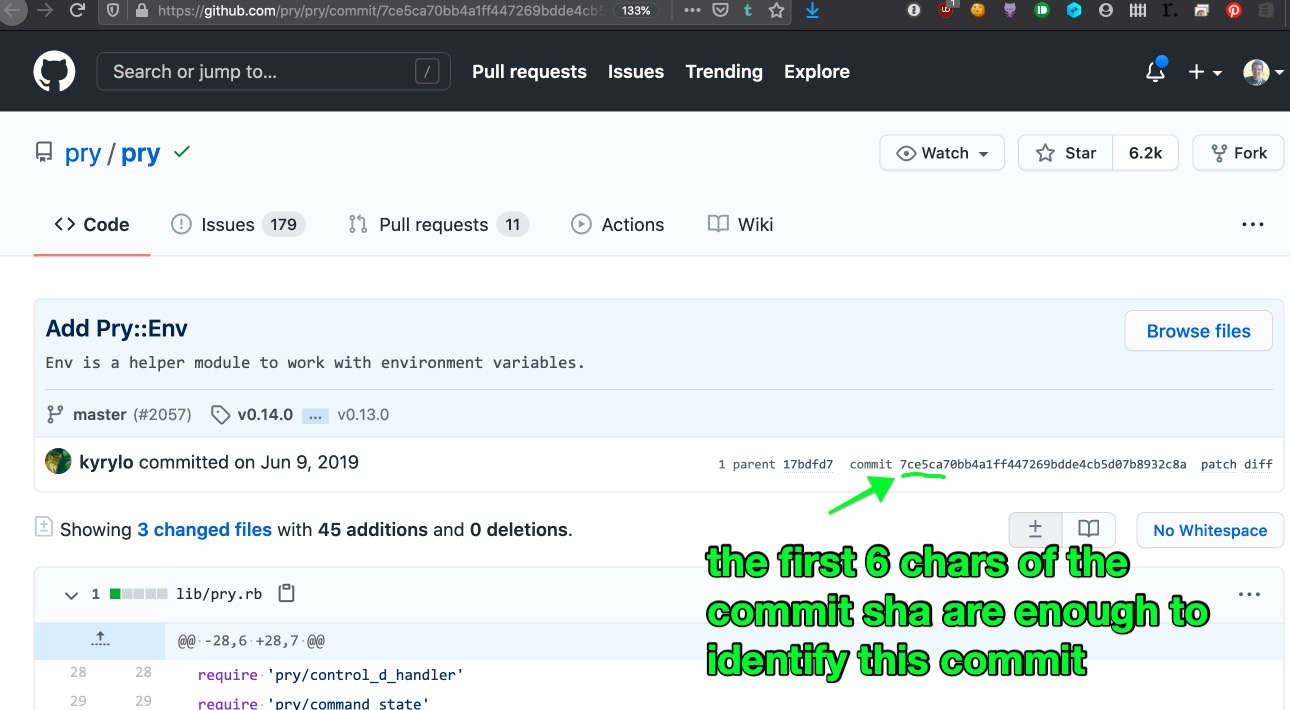
Task: Open the pry organization link
Action: pyautogui.click(x=83, y=153)
